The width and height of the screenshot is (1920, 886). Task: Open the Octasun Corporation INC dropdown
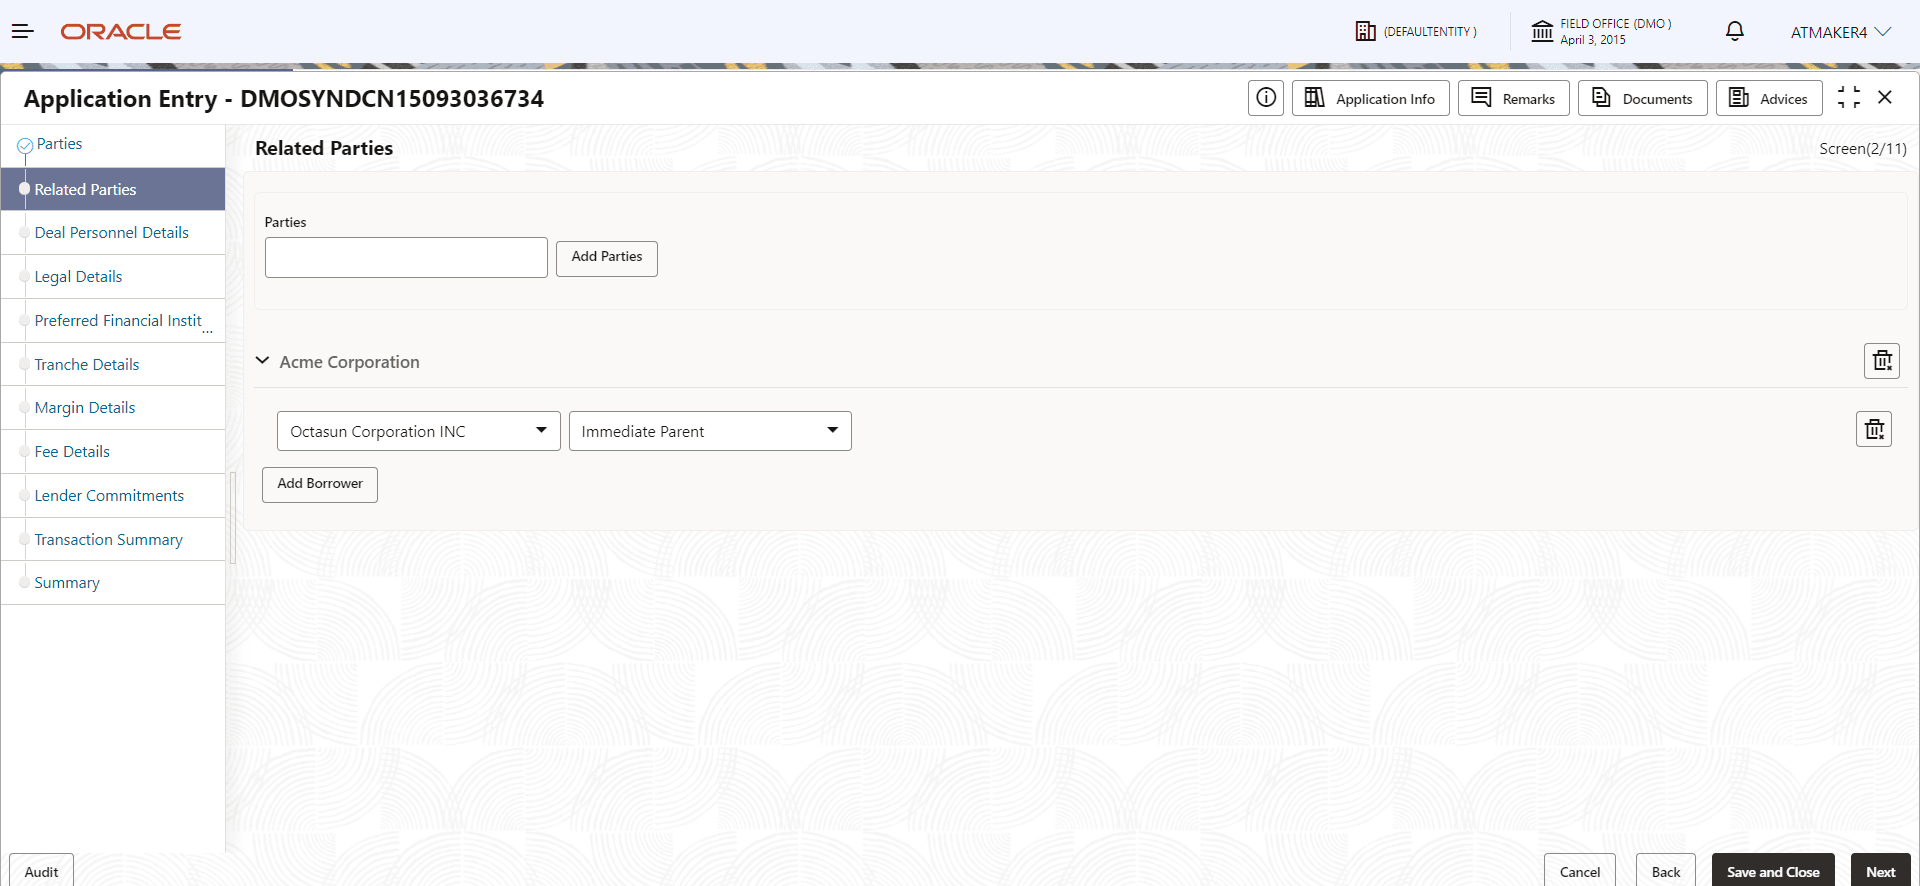[x=419, y=431]
